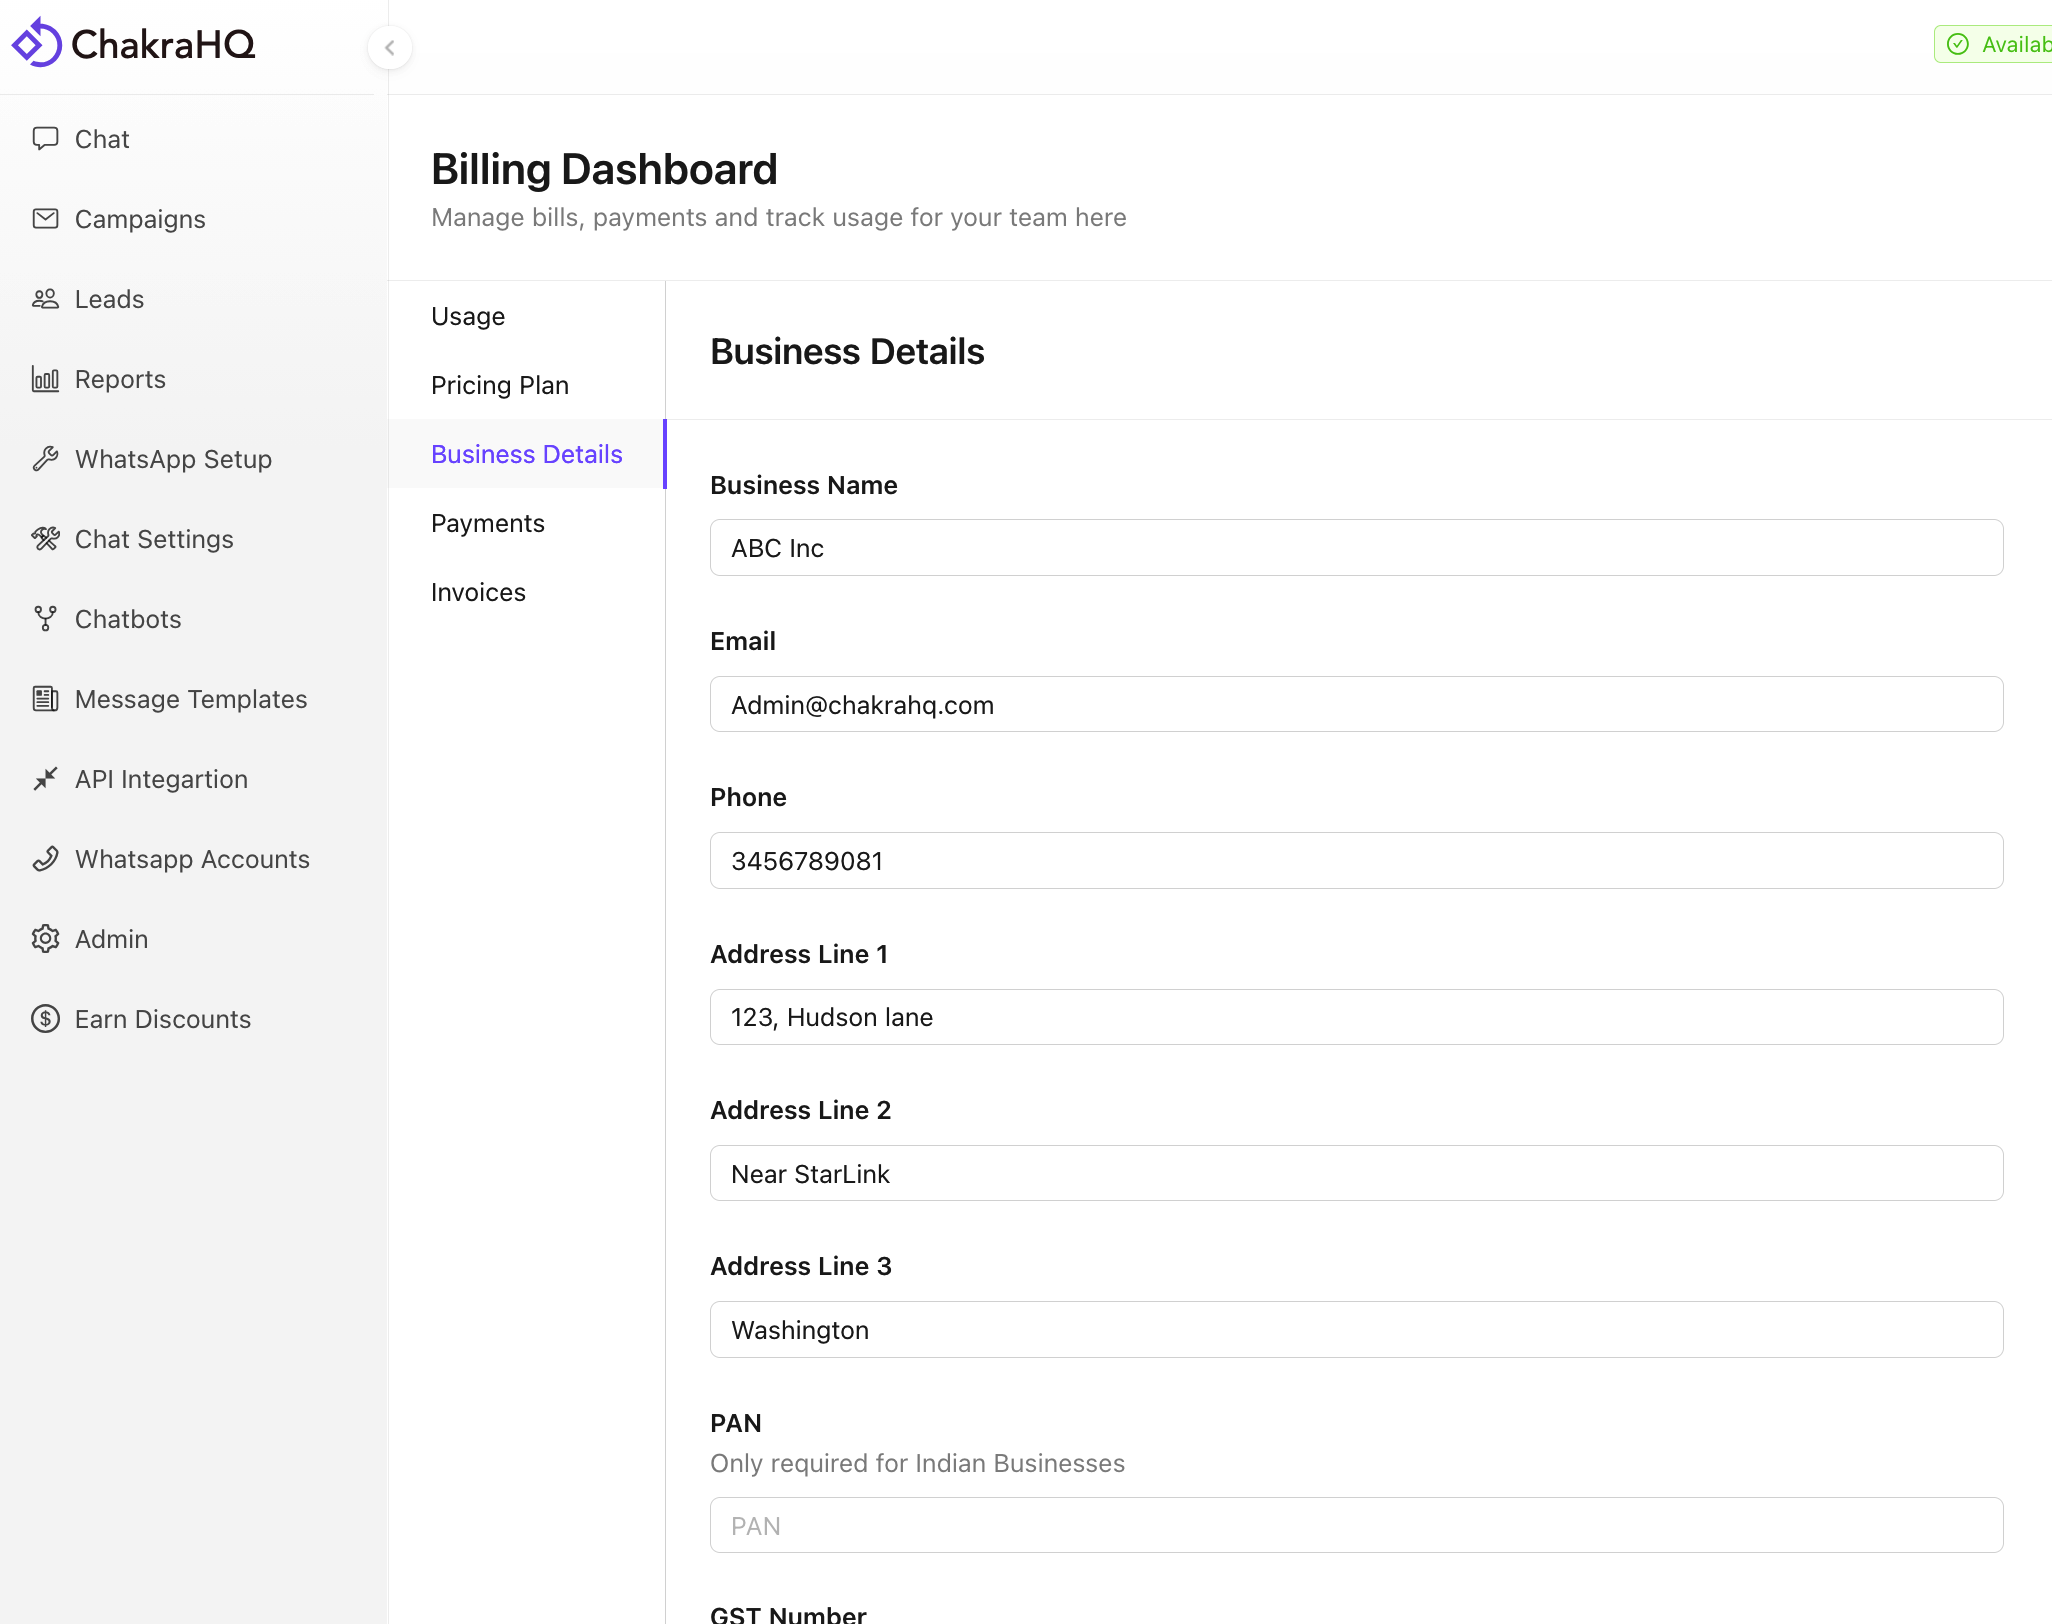
Task: Click the Business Name input field
Action: [1356, 547]
